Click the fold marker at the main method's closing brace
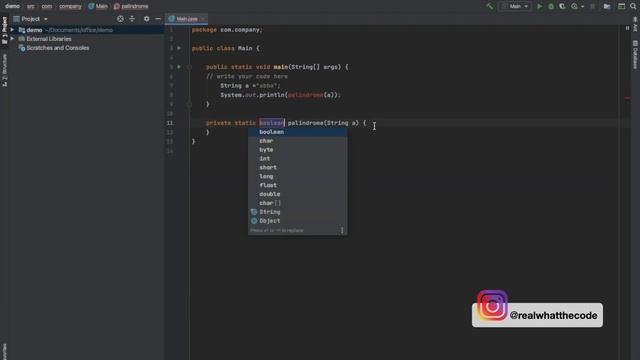Image resolution: width=640 pixels, height=360 pixels. click(189, 104)
